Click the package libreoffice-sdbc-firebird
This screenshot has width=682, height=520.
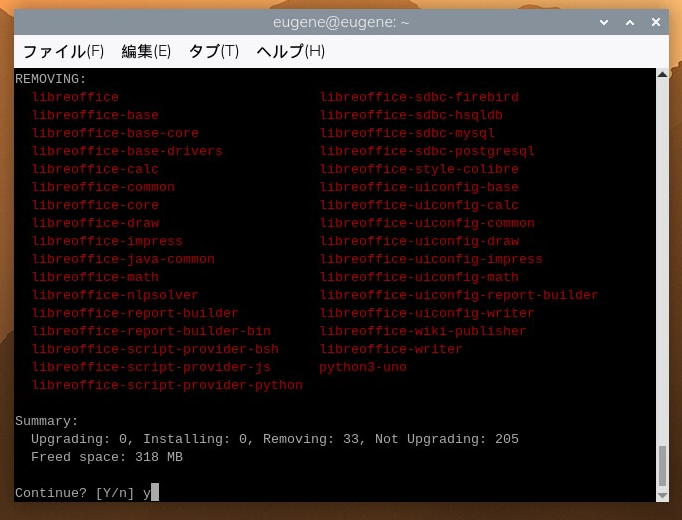click(419, 97)
